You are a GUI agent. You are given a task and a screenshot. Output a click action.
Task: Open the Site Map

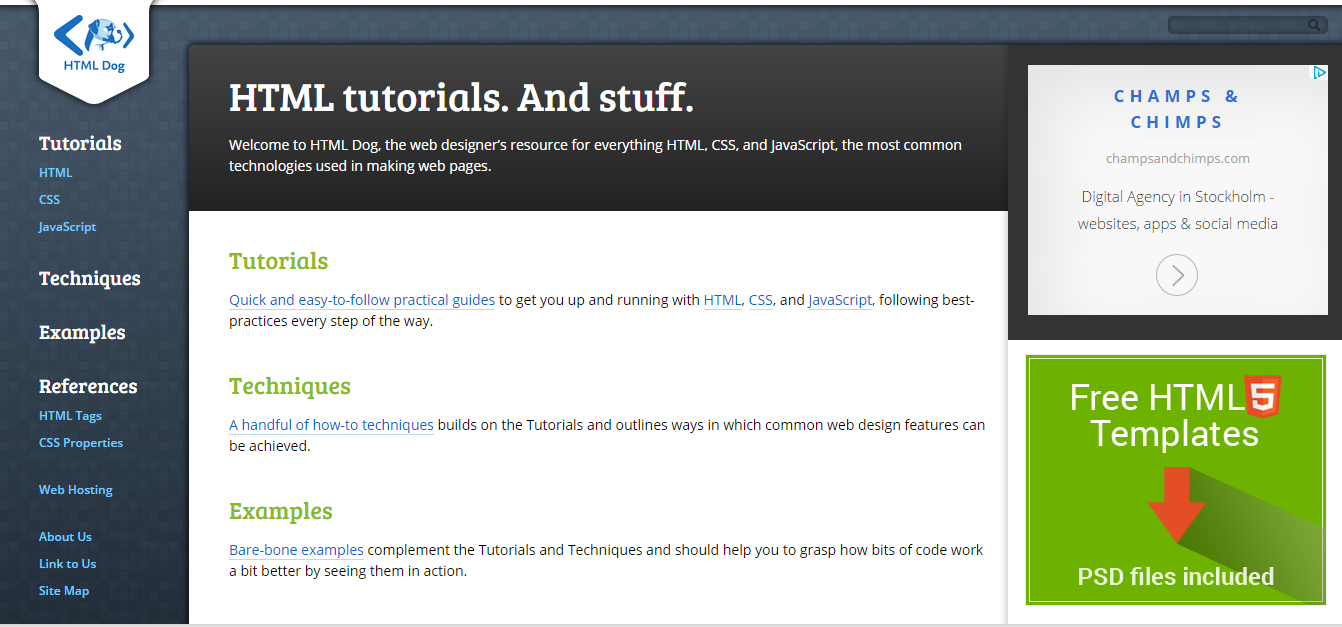[x=63, y=590]
